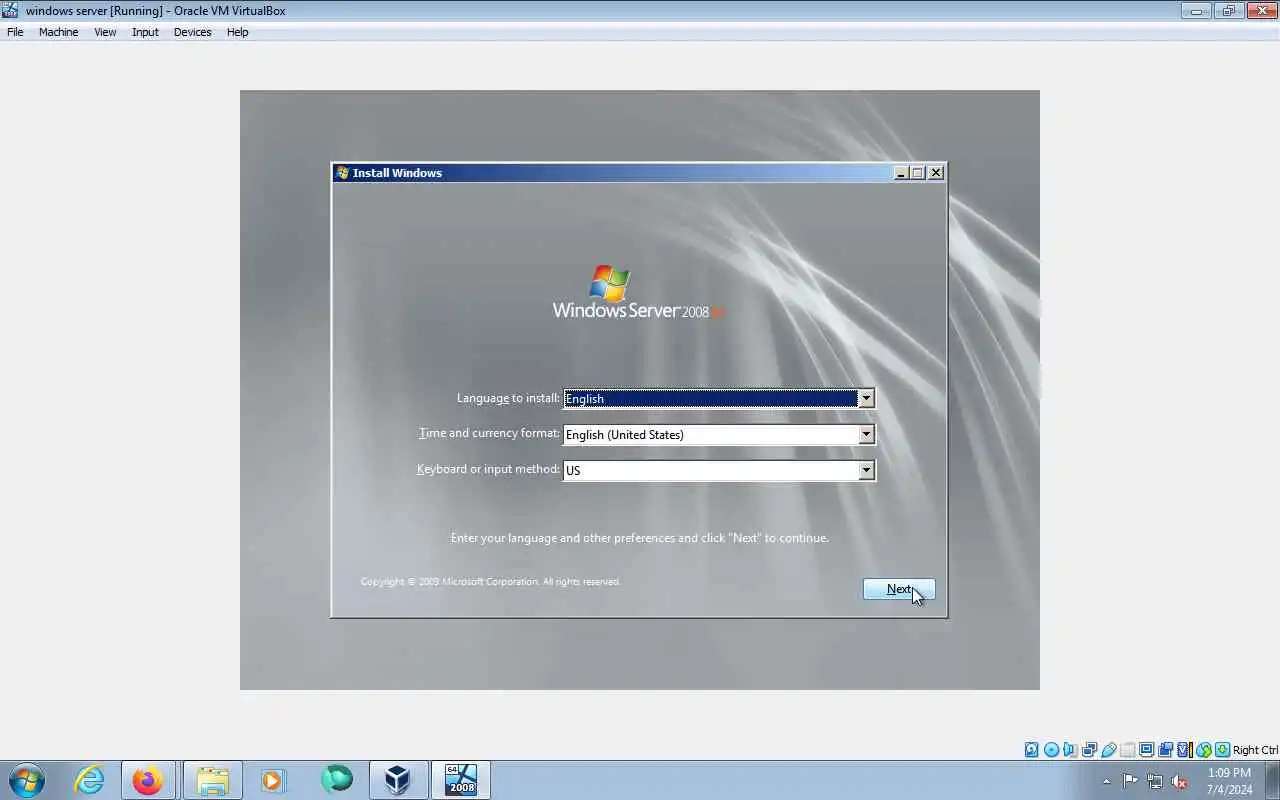This screenshot has height=800, width=1280.
Task: Open the Windows Start menu orb
Action: coord(26,780)
